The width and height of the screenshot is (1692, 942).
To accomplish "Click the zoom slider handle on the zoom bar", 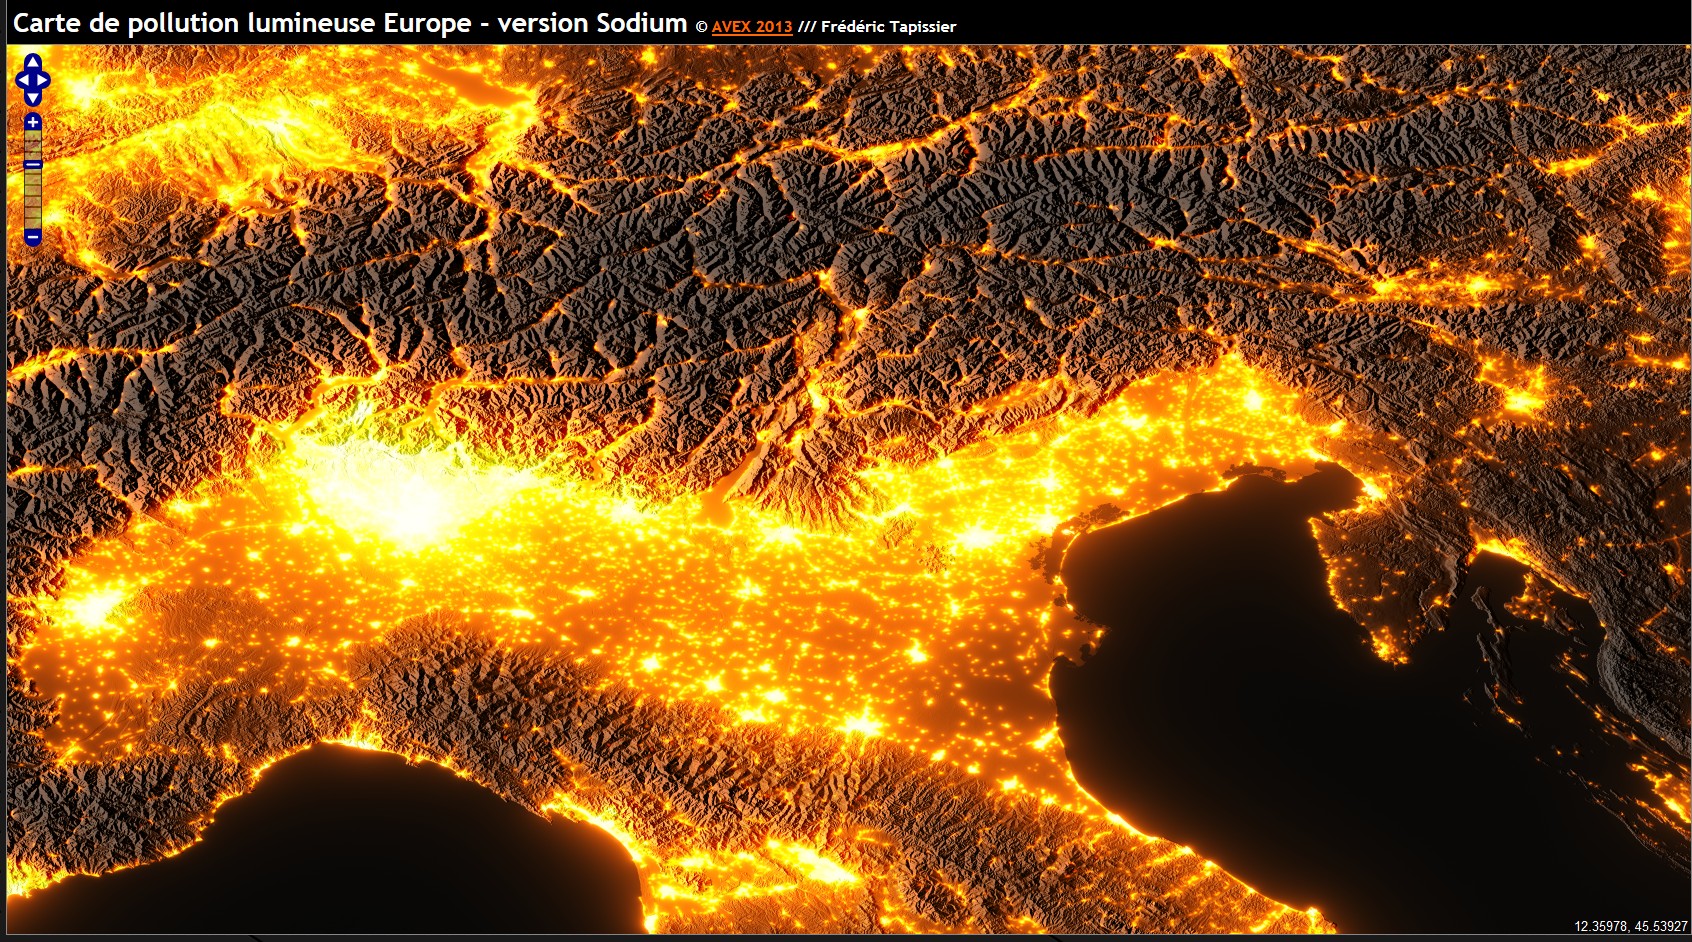I will pos(33,164).
